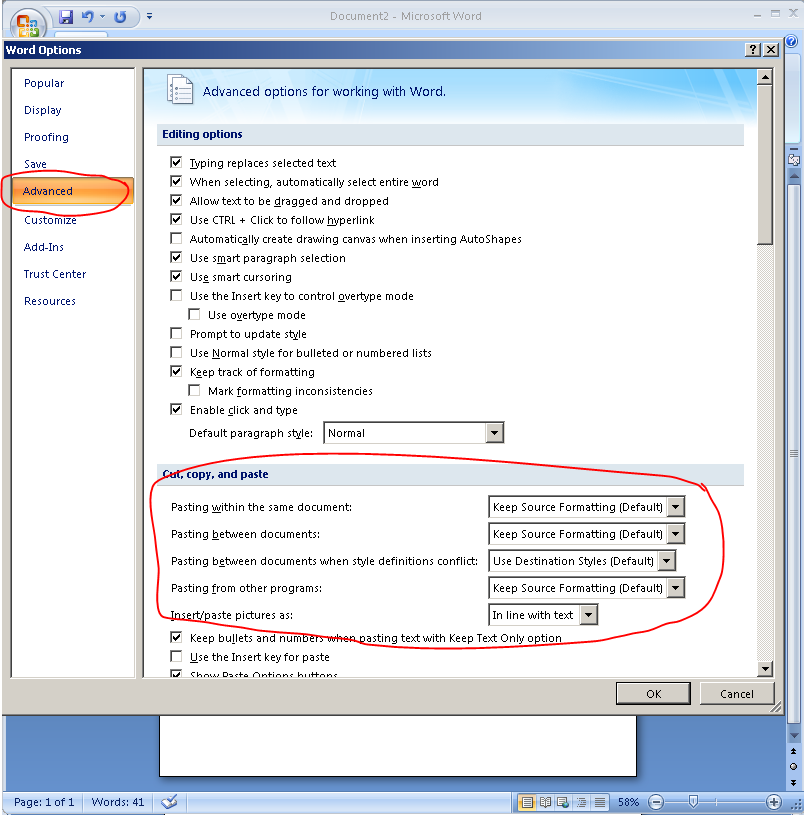This screenshot has width=804, height=815.
Task: Check Use the Insert key for paste
Action: [x=176, y=656]
